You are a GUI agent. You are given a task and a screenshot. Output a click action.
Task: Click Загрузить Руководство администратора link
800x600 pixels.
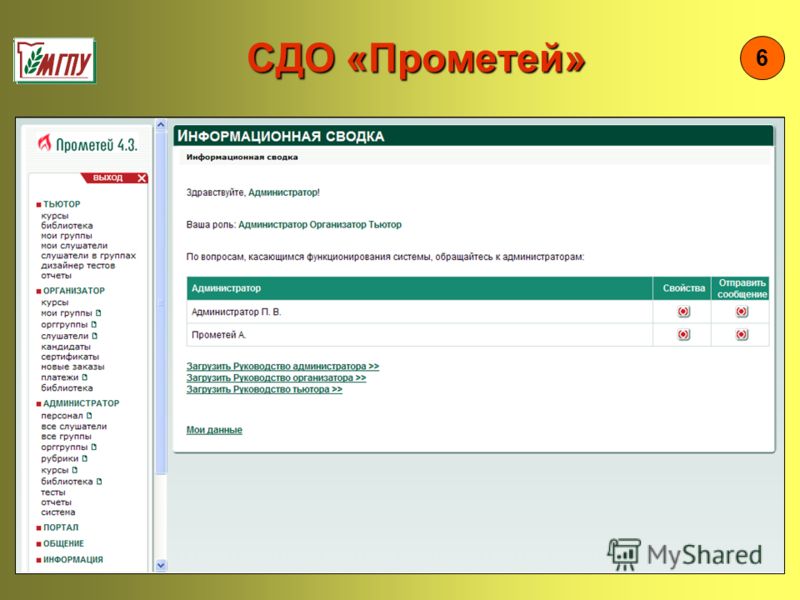click(x=283, y=366)
